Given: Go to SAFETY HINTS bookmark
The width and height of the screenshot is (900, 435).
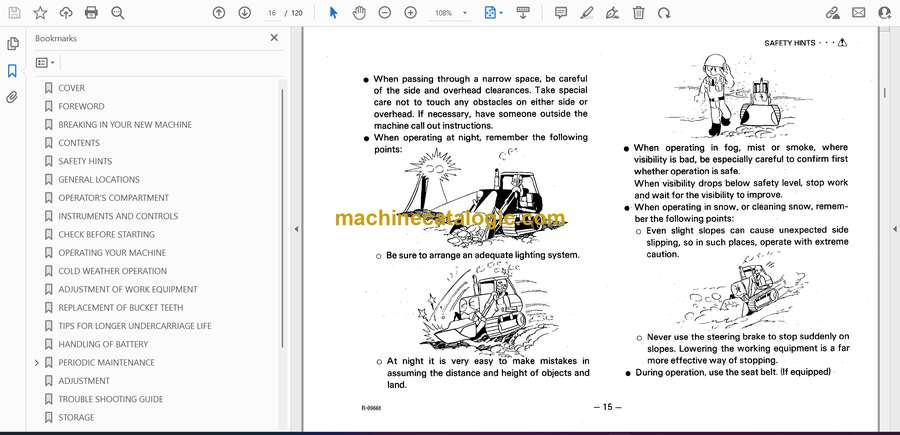Looking at the screenshot, I should [x=85, y=161].
